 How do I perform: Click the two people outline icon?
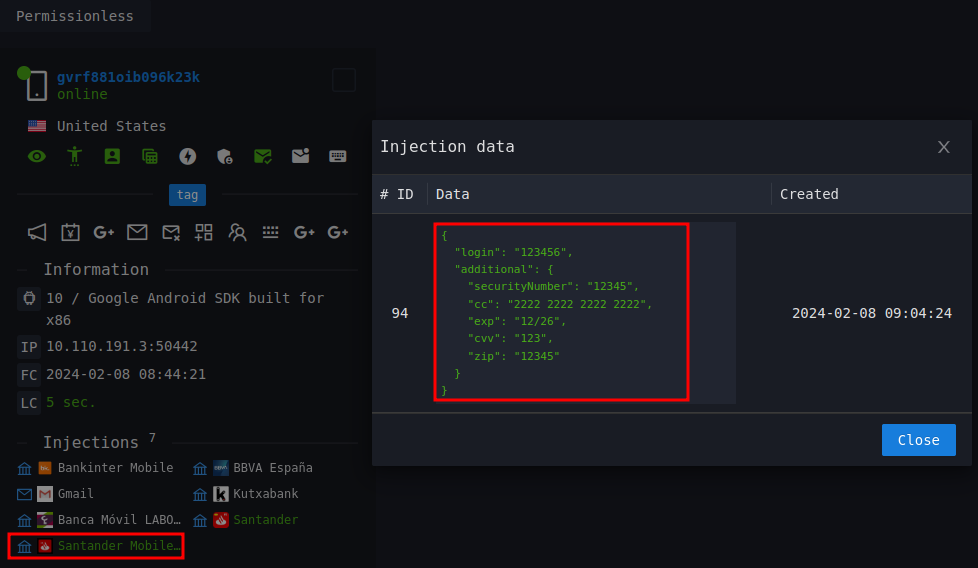tap(237, 233)
